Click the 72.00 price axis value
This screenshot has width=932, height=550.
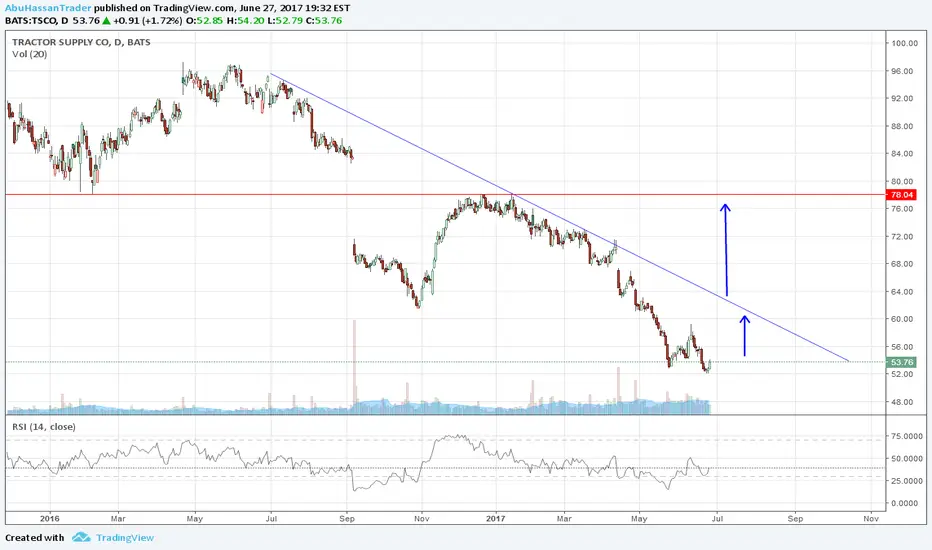(902, 237)
